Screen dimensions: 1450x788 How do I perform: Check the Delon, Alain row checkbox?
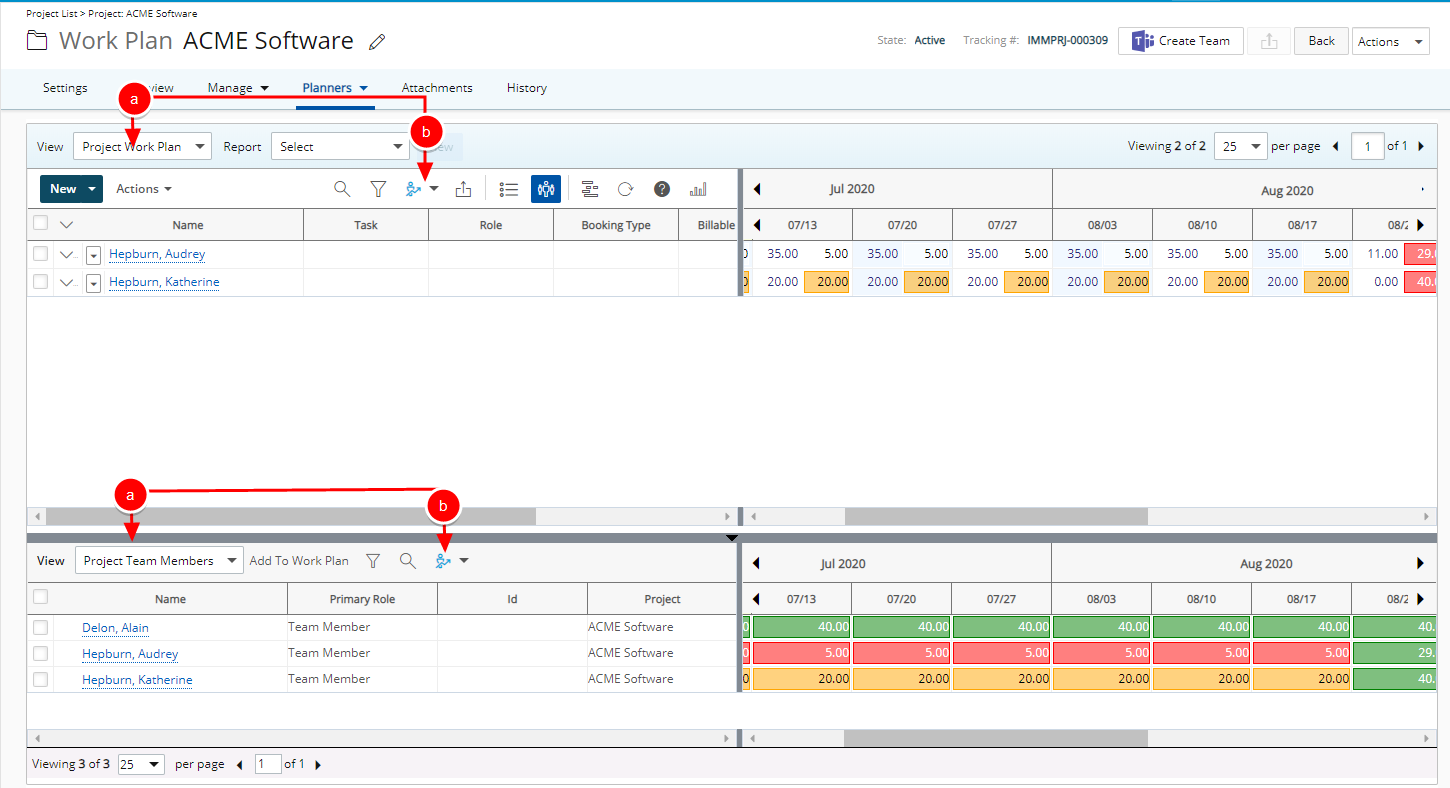[40, 627]
